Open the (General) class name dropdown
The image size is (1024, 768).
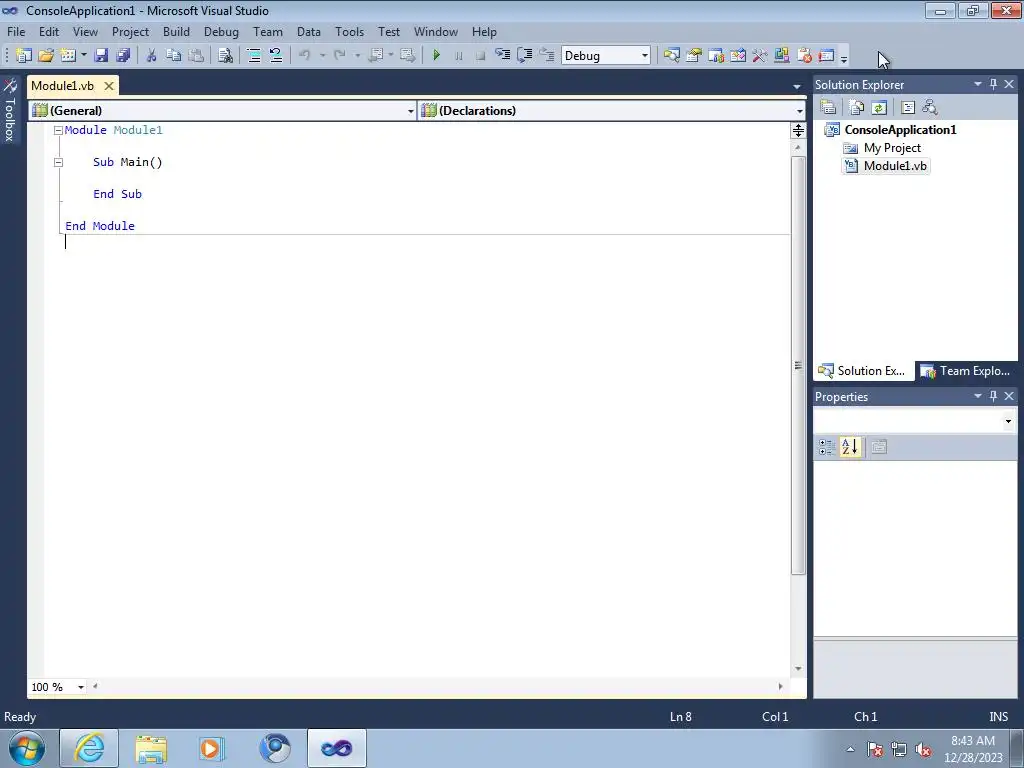click(410, 111)
